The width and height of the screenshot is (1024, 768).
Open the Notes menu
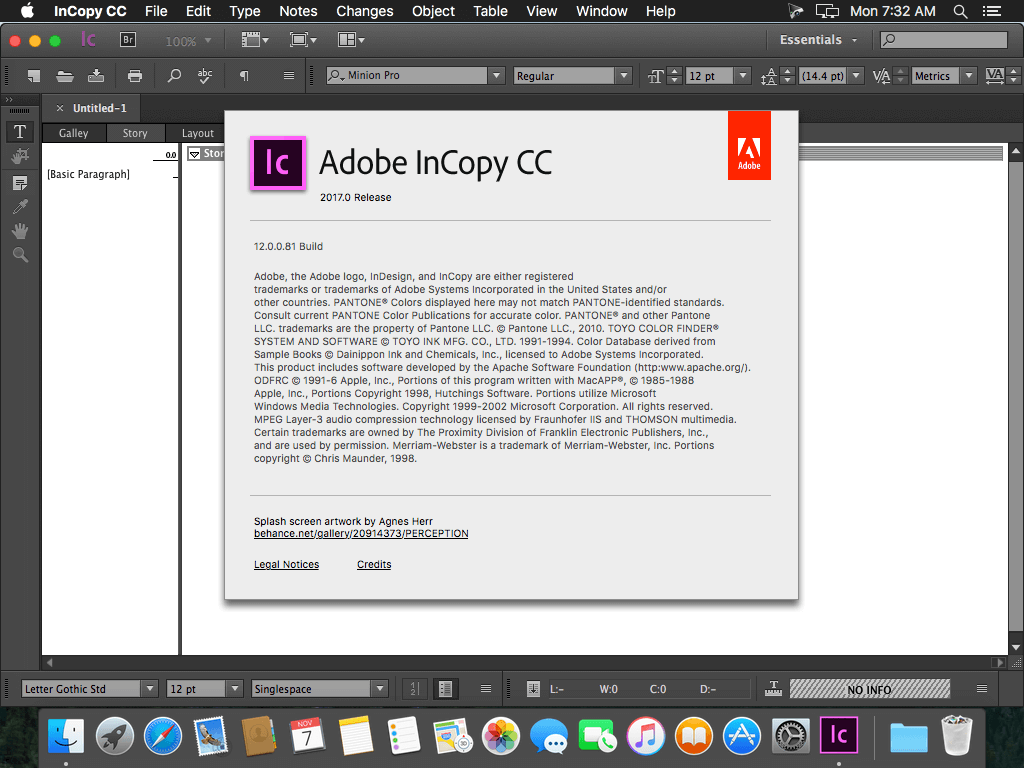298,11
